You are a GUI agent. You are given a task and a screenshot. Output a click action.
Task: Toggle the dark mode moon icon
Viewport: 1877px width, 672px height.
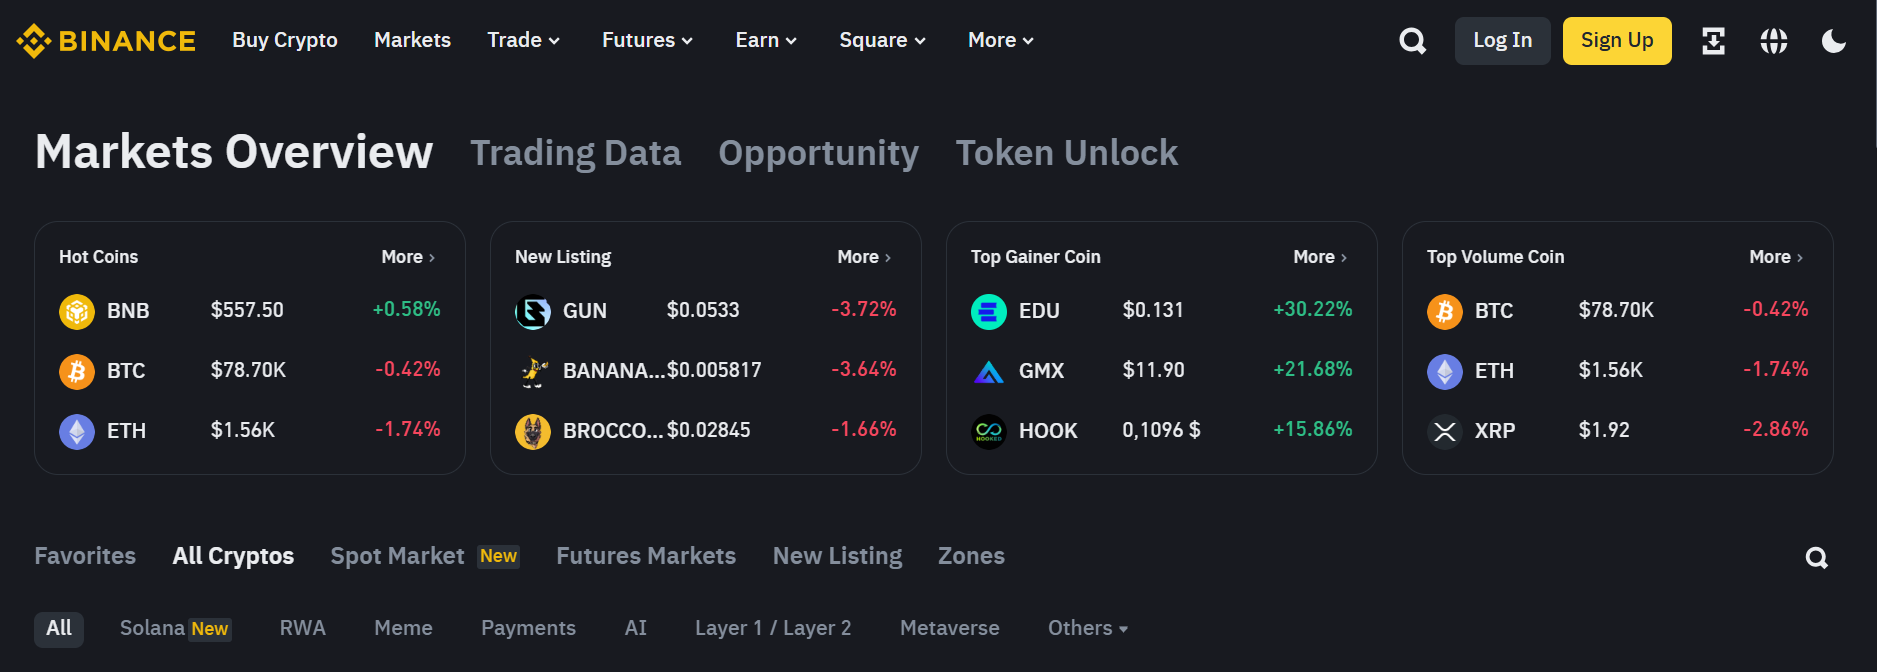coord(1834,41)
